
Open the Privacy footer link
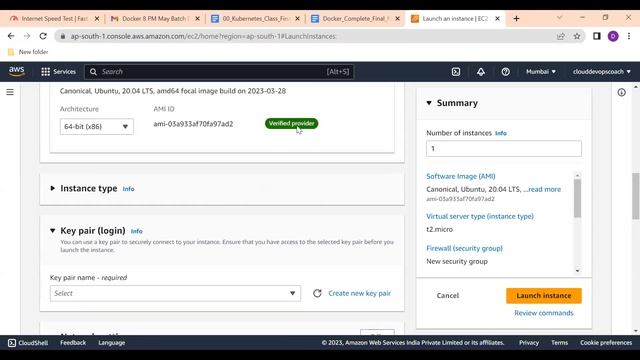(x=529, y=342)
